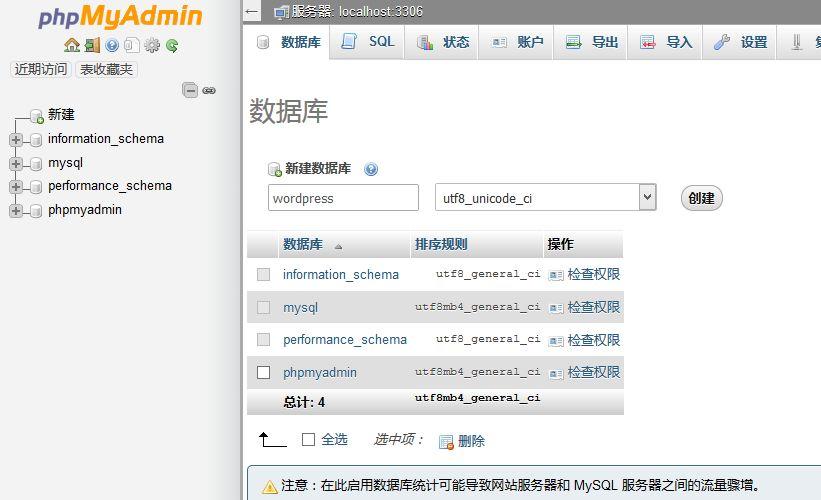Open the 账户 tab
Screen dimensions: 821x500
(x=516, y=42)
